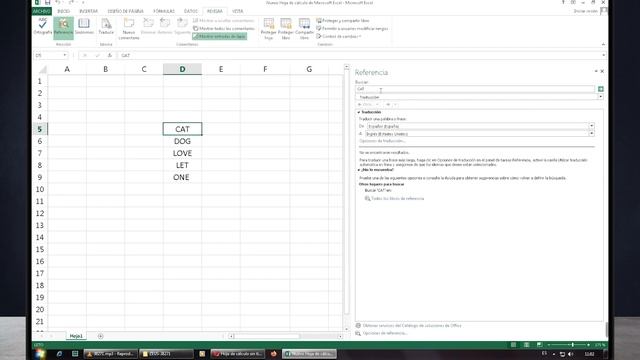Toggle the Referencia research pane button
The image size is (640, 360).
point(63,27)
